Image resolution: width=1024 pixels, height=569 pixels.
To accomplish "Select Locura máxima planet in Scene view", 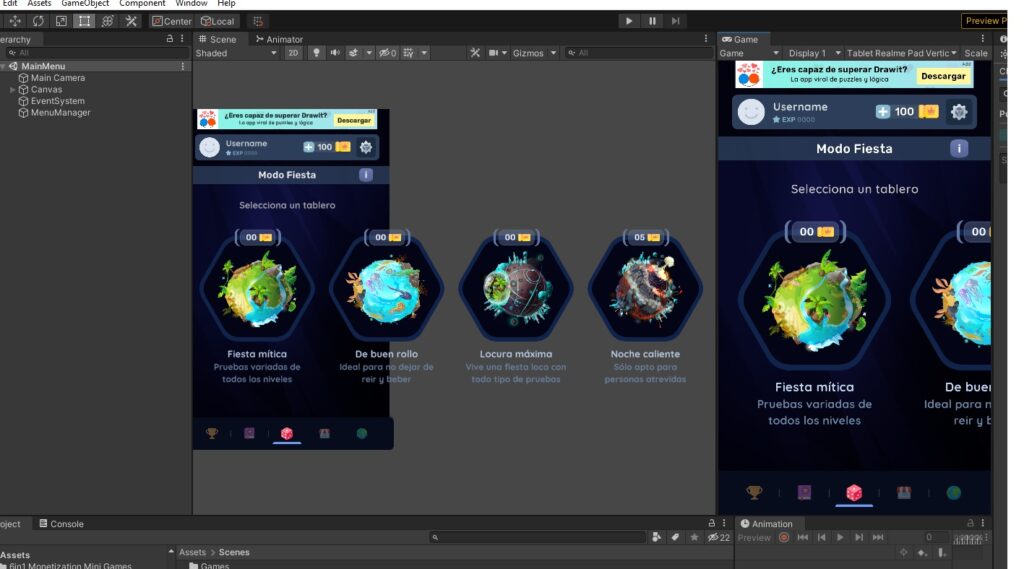I will (516, 287).
